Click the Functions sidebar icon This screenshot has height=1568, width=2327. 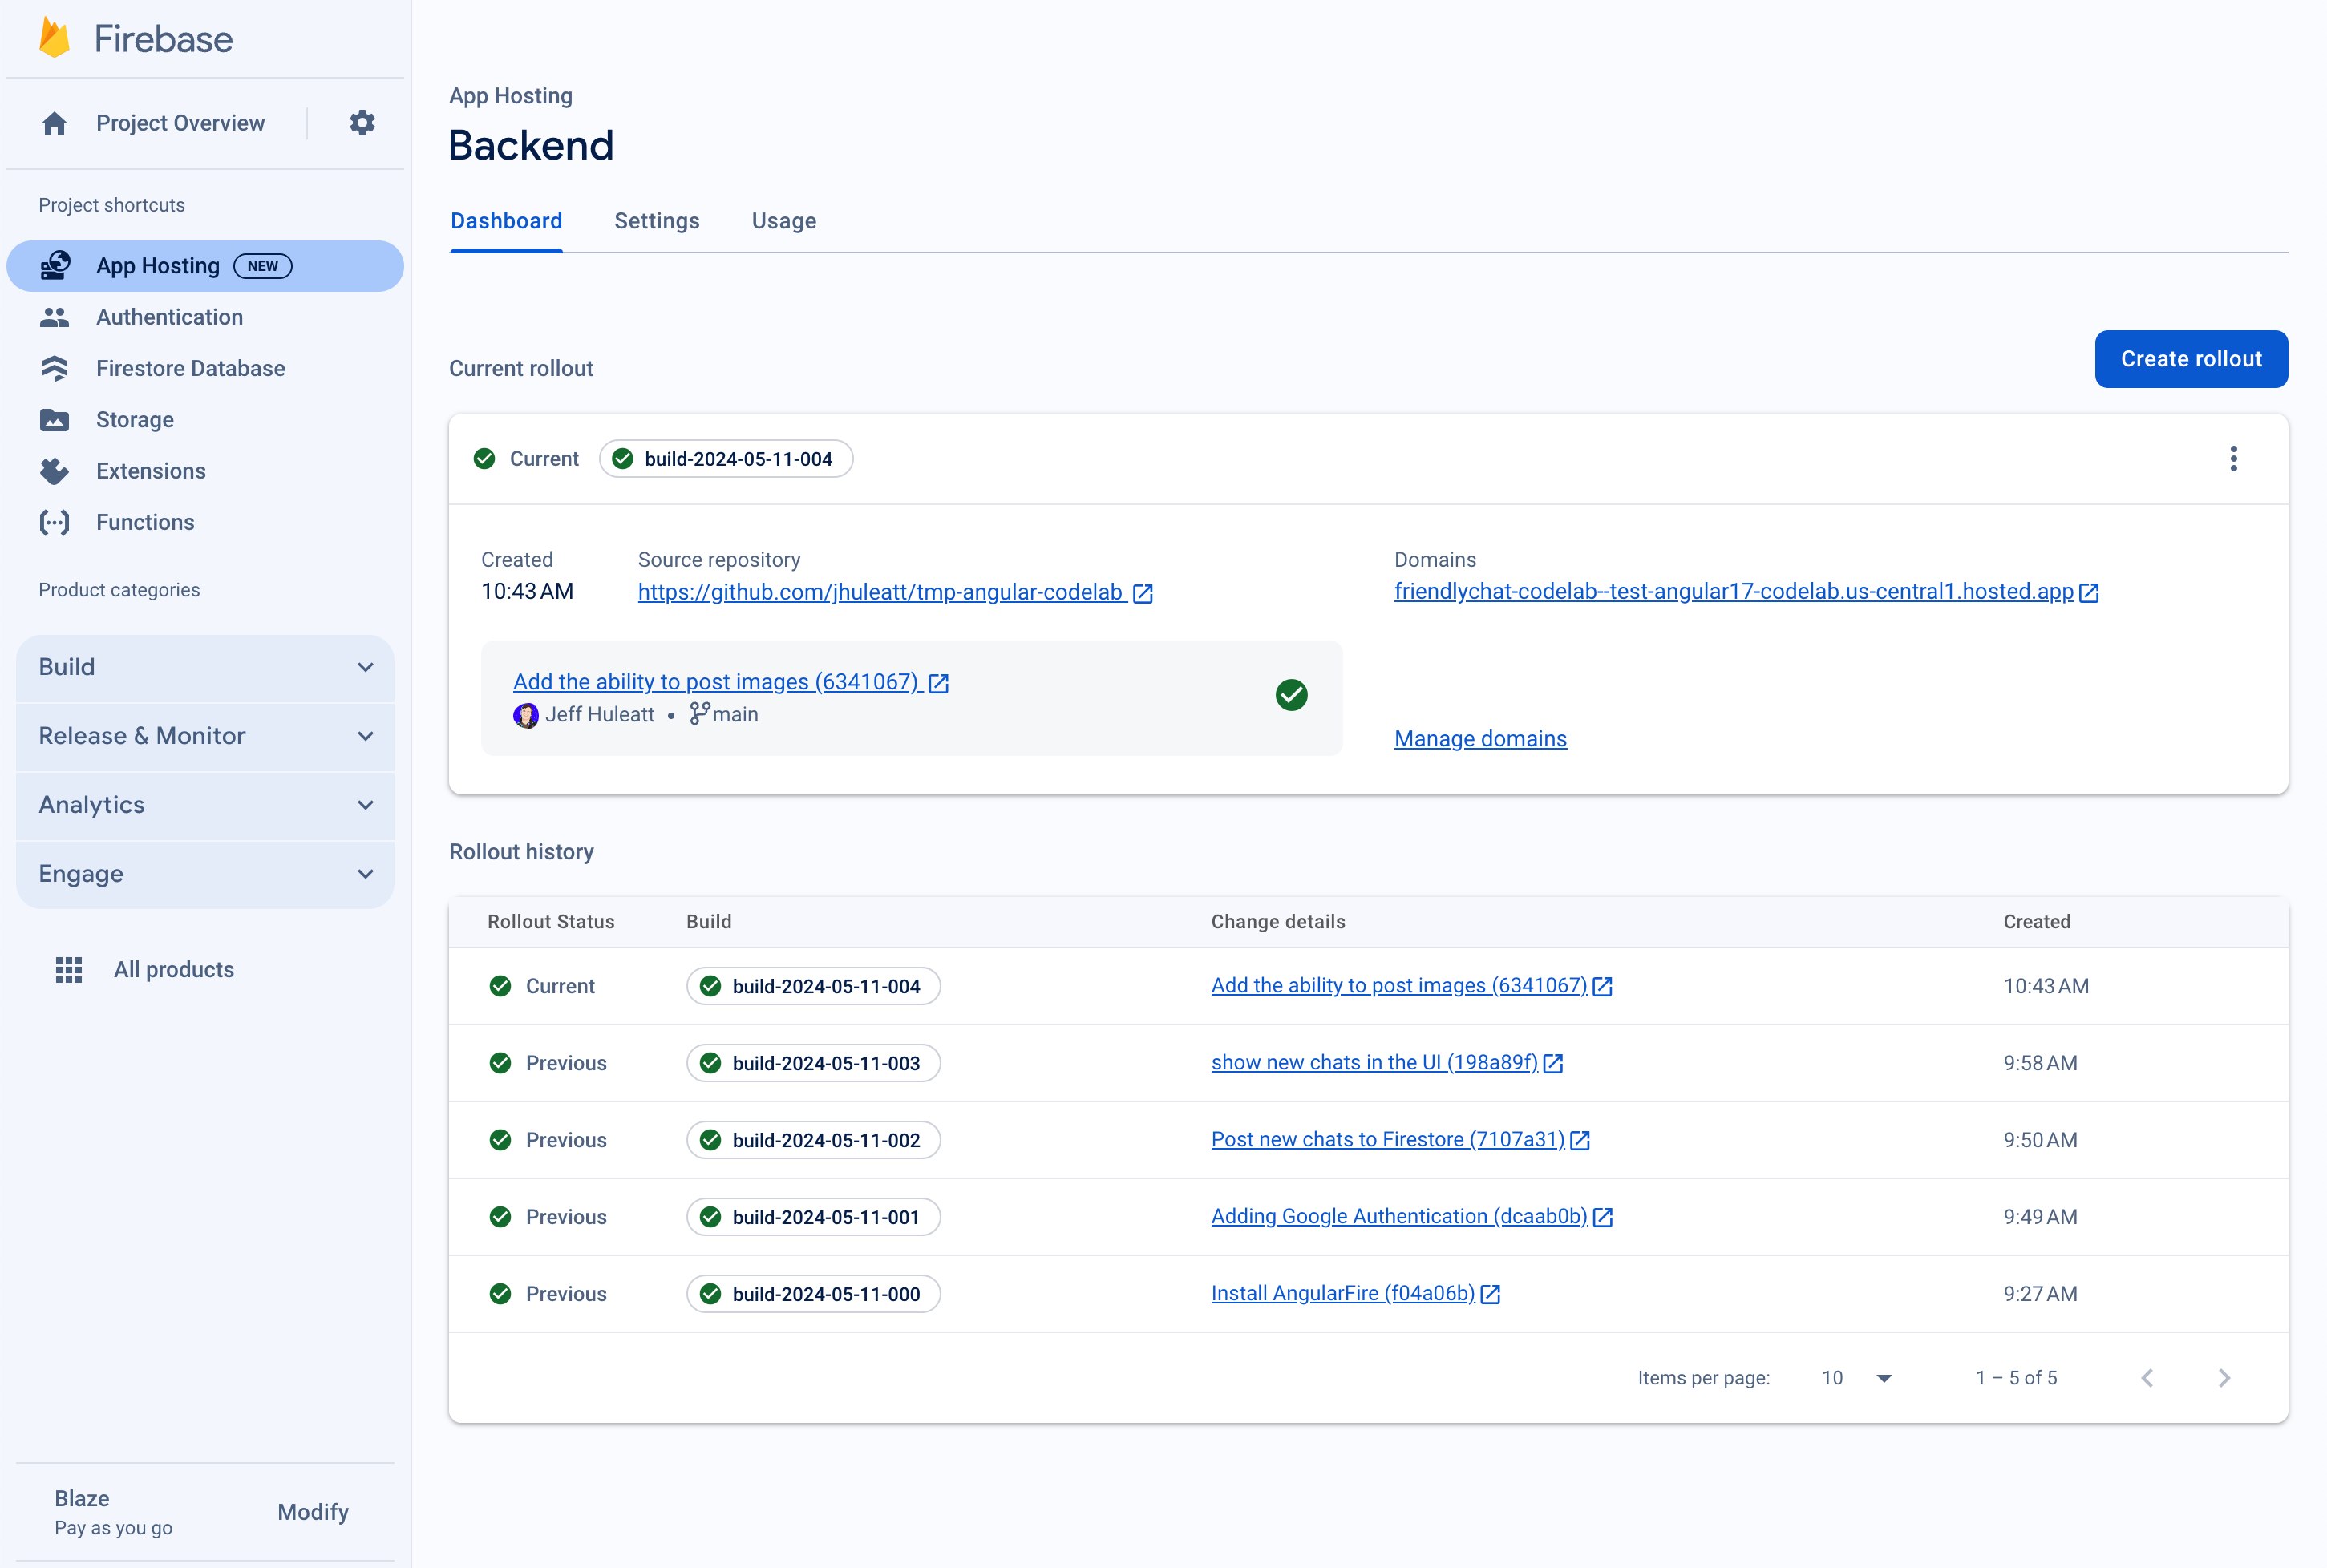[x=52, y=522]
